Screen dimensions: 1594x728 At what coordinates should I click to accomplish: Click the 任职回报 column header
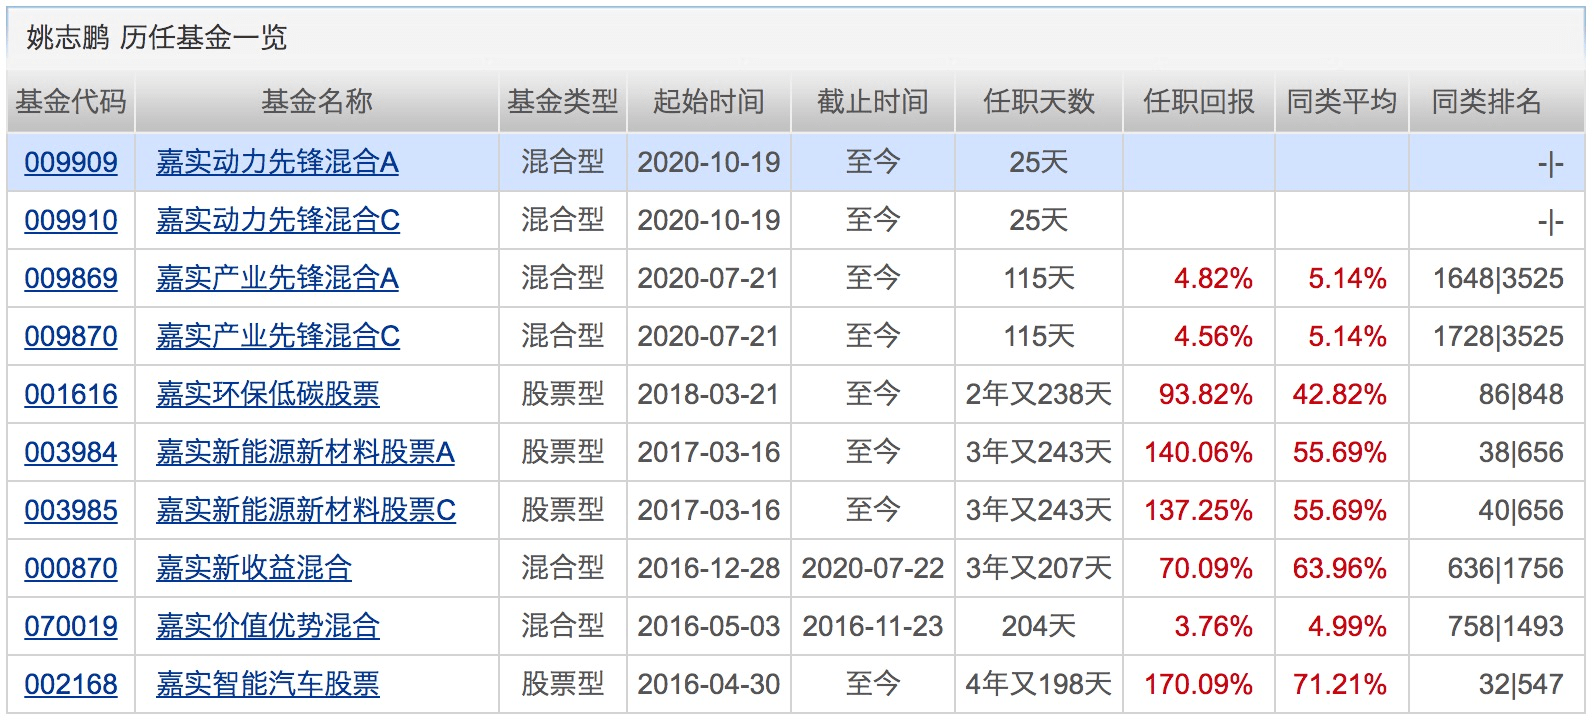click(x=1199, y=101)
